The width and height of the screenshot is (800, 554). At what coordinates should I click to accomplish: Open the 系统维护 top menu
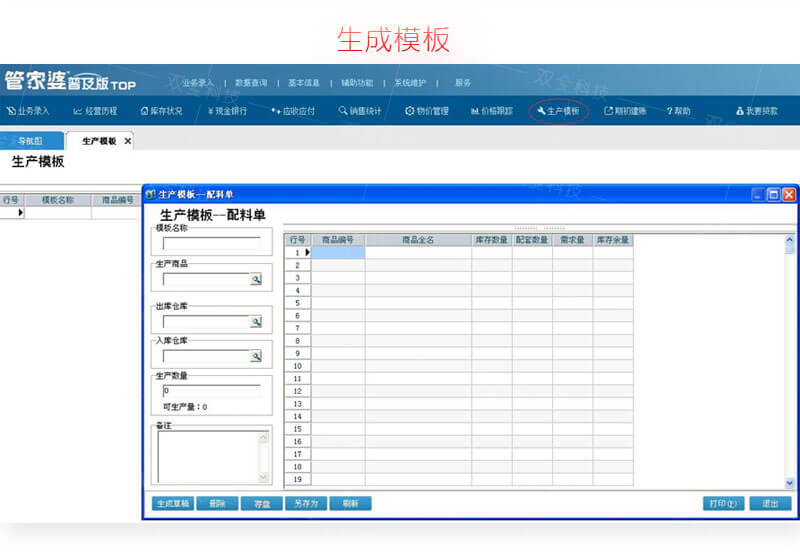point(410,83)
